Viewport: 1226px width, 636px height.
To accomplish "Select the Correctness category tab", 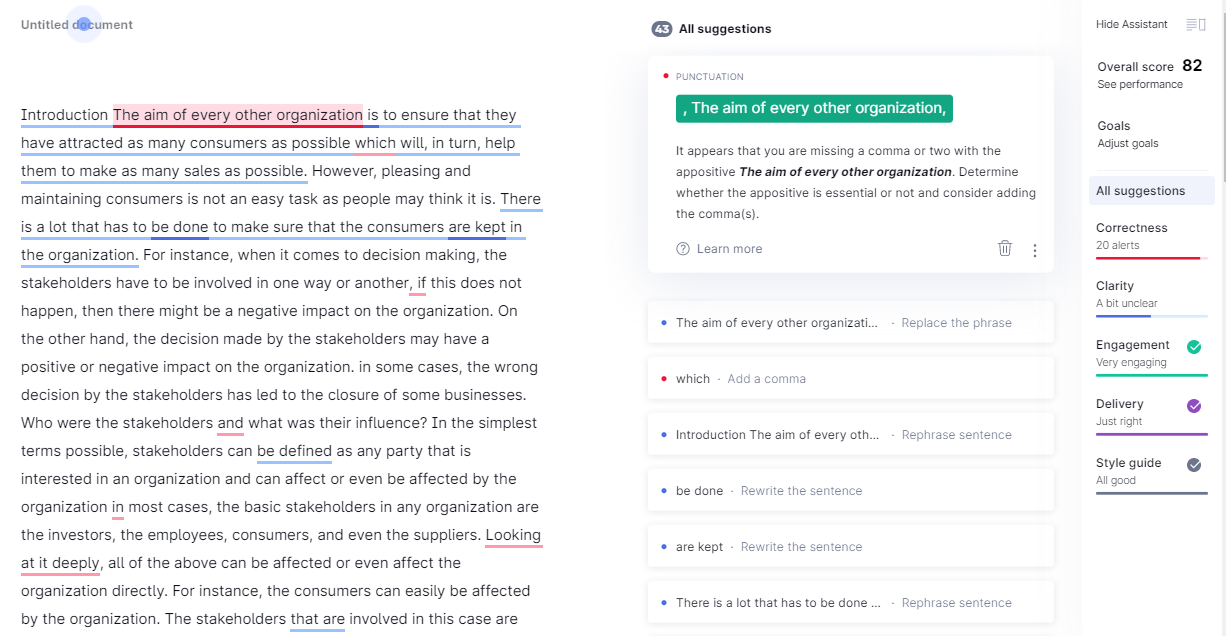I will click(x=1152, y=236).
